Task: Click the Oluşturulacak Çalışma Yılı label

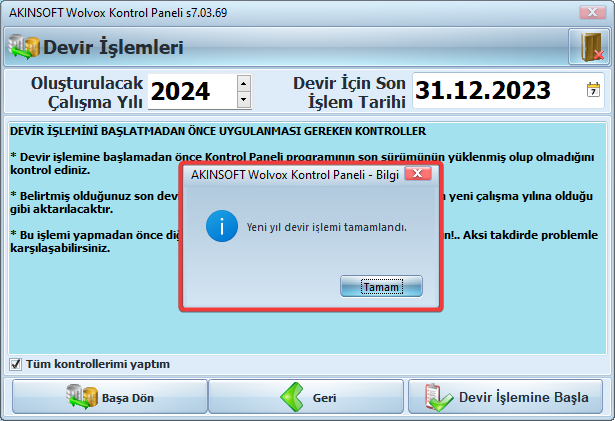Action: tap(87, 93)
